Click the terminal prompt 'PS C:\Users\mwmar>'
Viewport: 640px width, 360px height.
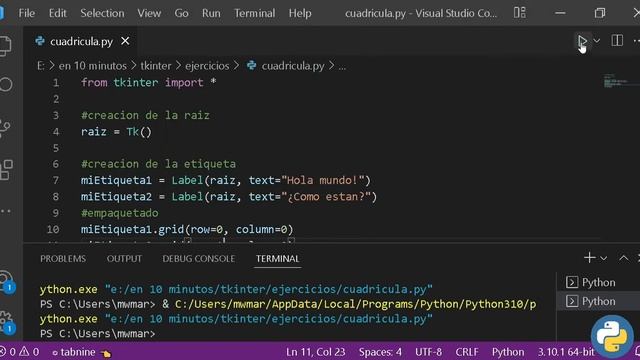coord(98,333)
